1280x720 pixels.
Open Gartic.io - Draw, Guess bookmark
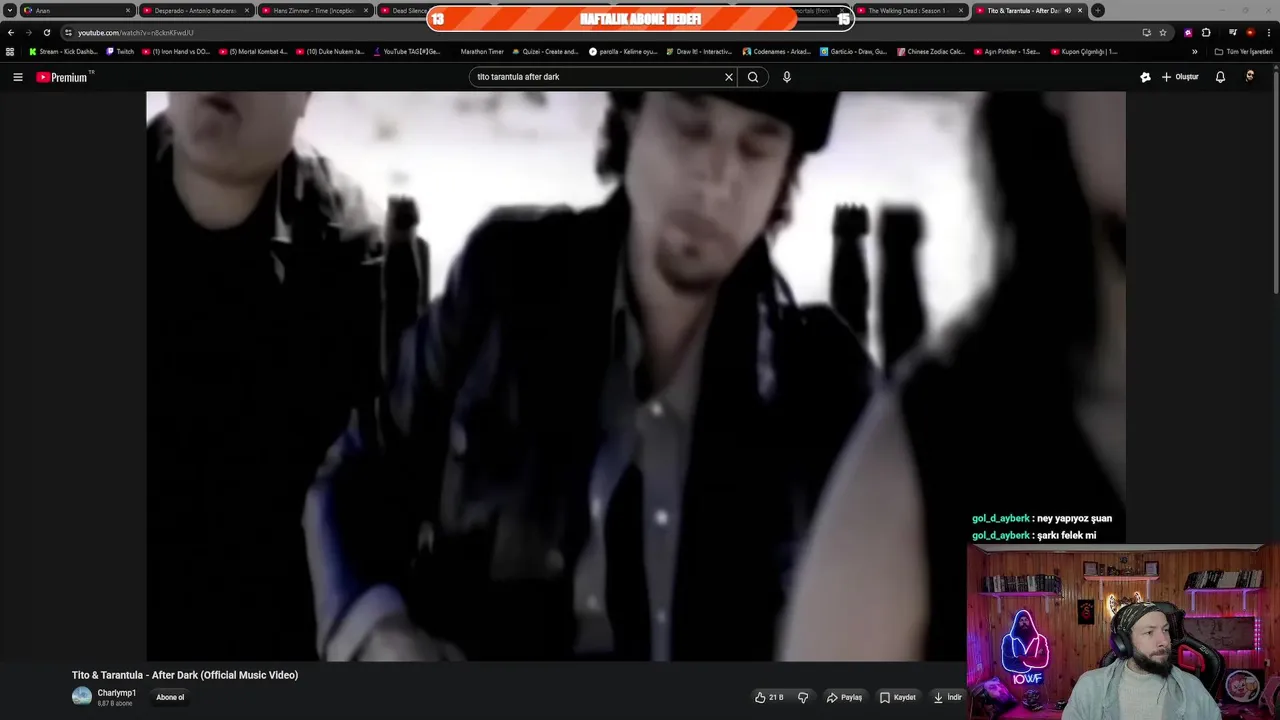(853, 52)
